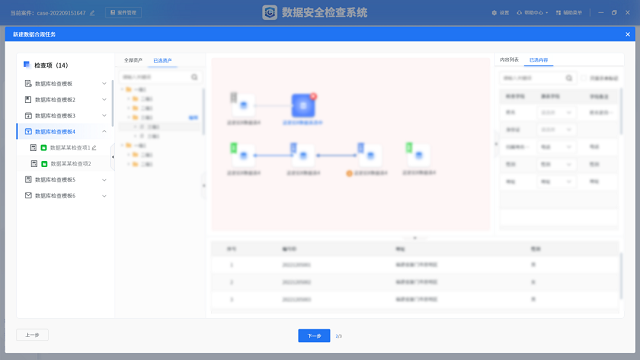Toggle the green checkbox for 数据某某检查项1

(44, 148)
